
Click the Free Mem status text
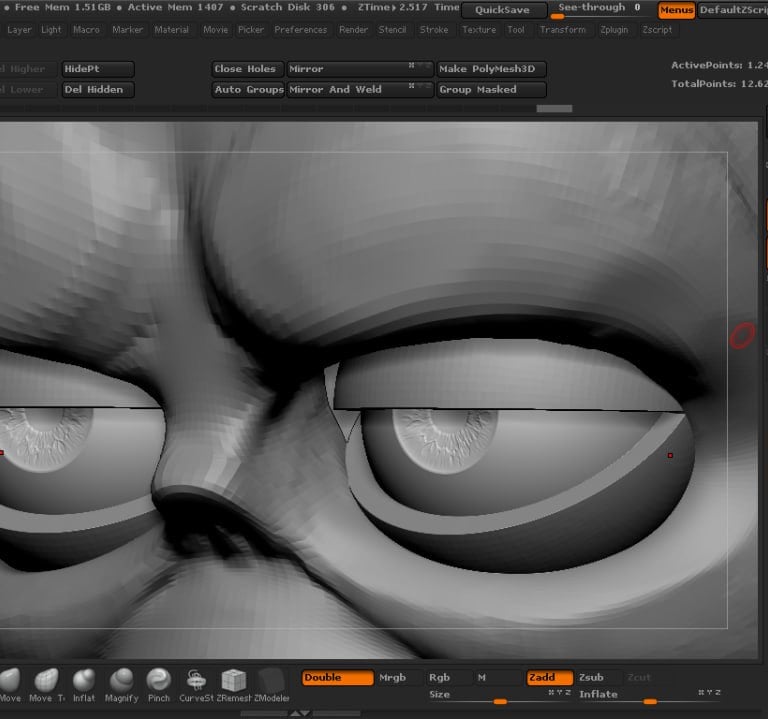[x=63, y=7]
